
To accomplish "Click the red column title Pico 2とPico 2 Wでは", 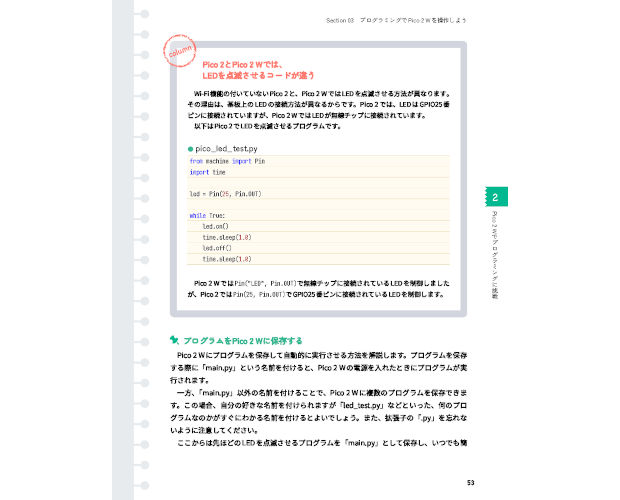I will click(x=242, y=64).
